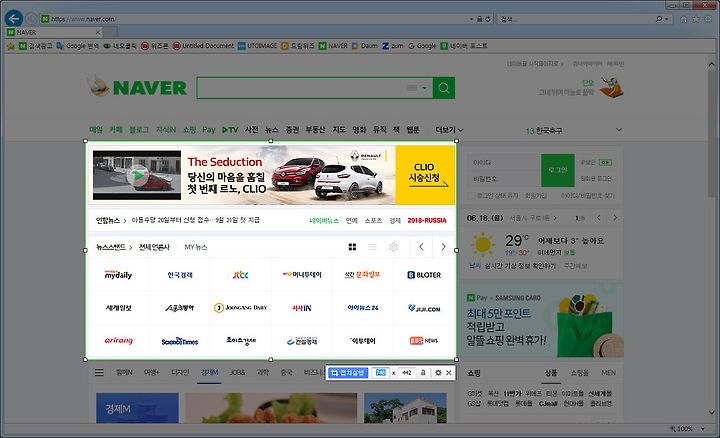Open the browser home icon
Image resolution: width=720 pixels, height=438 pixels.
point(684,19)
